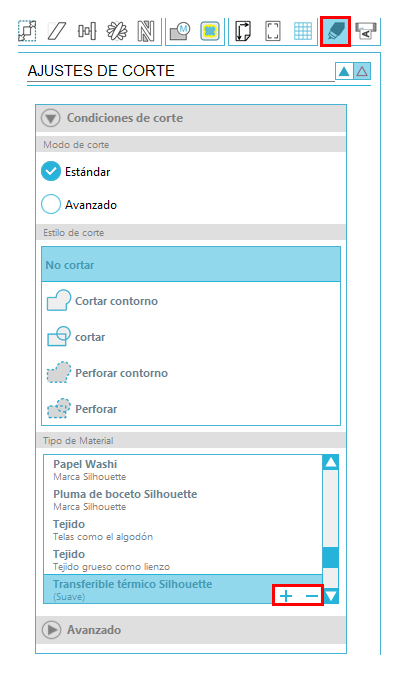Click the Send to Silhouette icon

click(x=365, y=31)
